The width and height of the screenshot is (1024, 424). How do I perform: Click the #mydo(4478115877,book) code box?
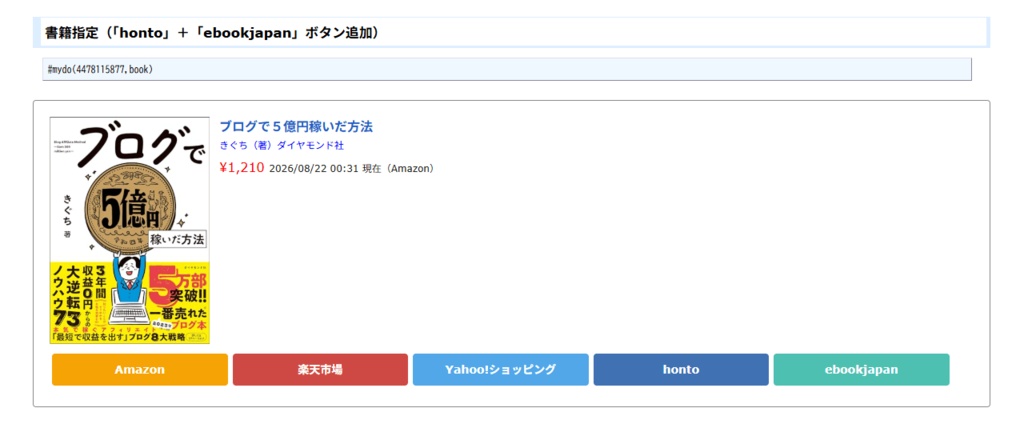tap(507, 69)
